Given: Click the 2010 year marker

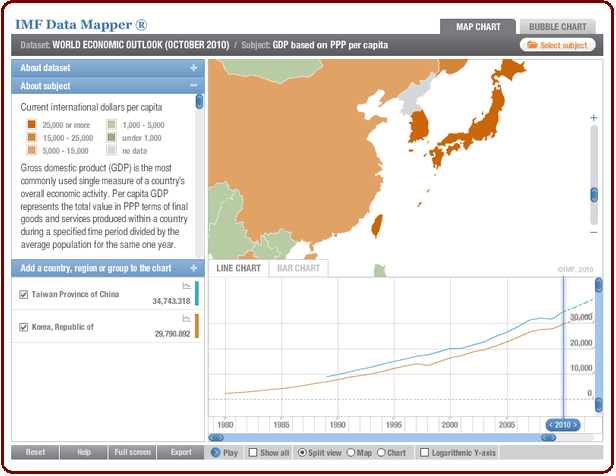Looking at the screenshot, I should click(x=563, y=425).
